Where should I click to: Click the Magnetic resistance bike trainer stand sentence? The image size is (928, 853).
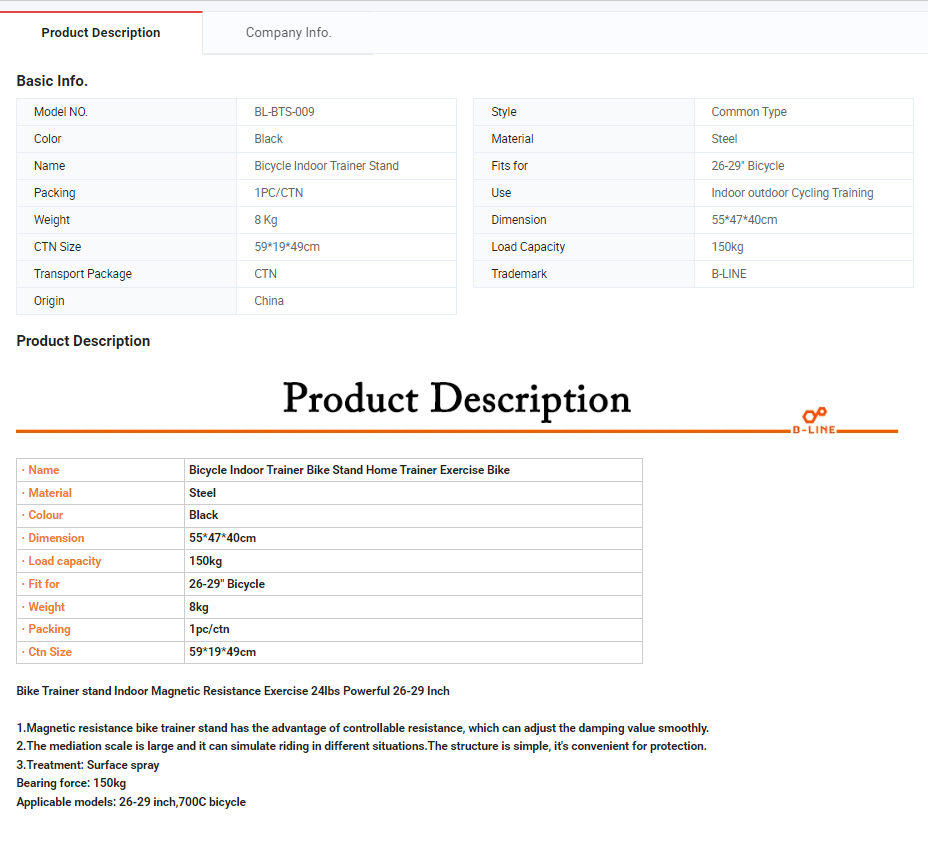pyautogui.click(x=363, y=728)
